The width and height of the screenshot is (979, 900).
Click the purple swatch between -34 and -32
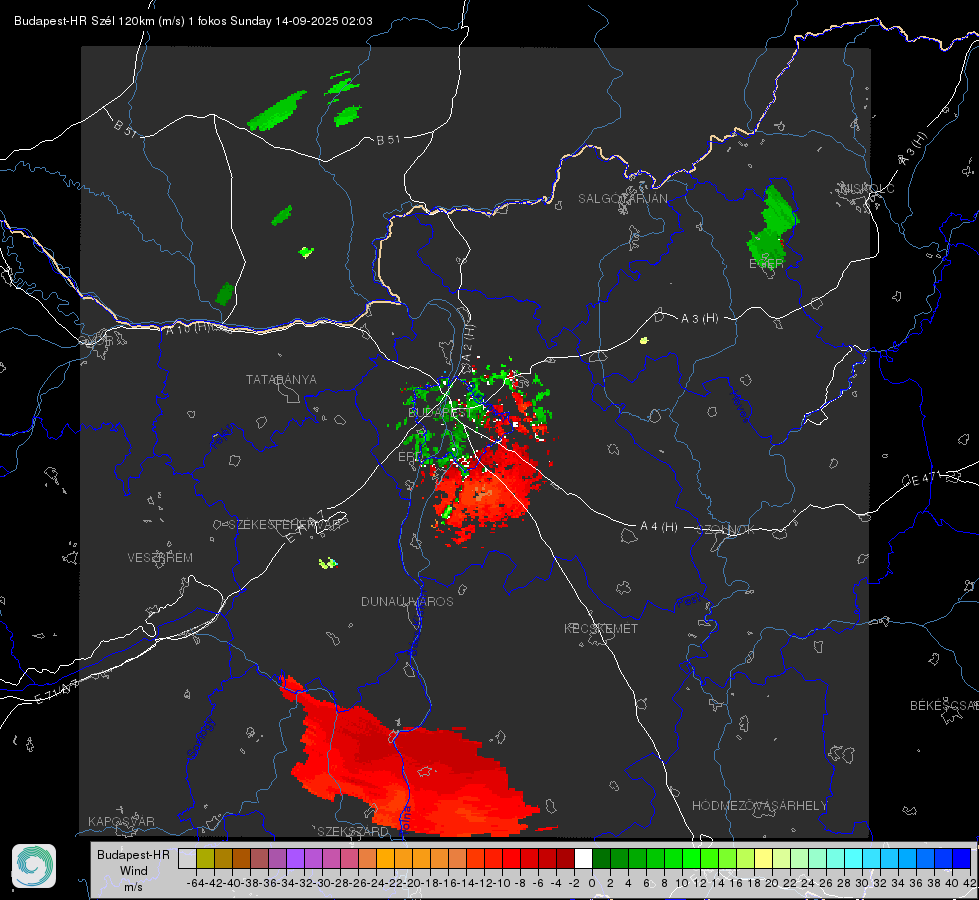coord(295,858)
